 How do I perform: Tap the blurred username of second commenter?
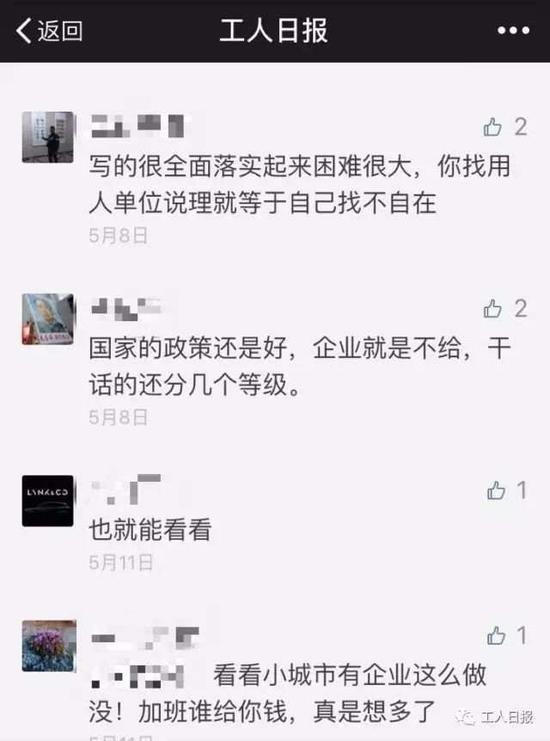pos(126,308)
